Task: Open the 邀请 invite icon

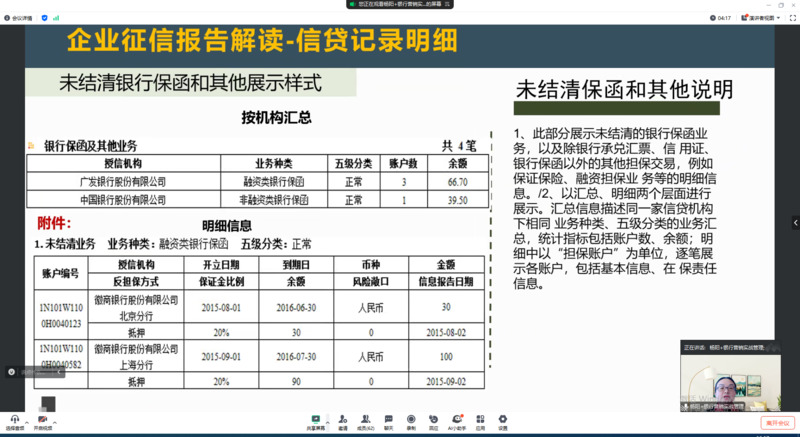Action: tap(343, 419)
